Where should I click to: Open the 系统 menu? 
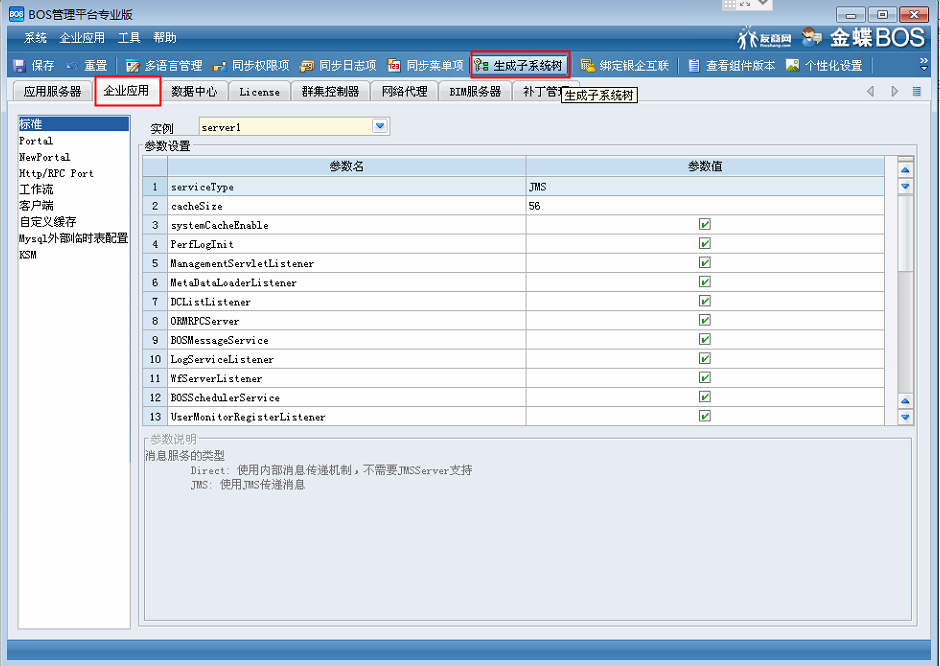click(x=35, y=38)
